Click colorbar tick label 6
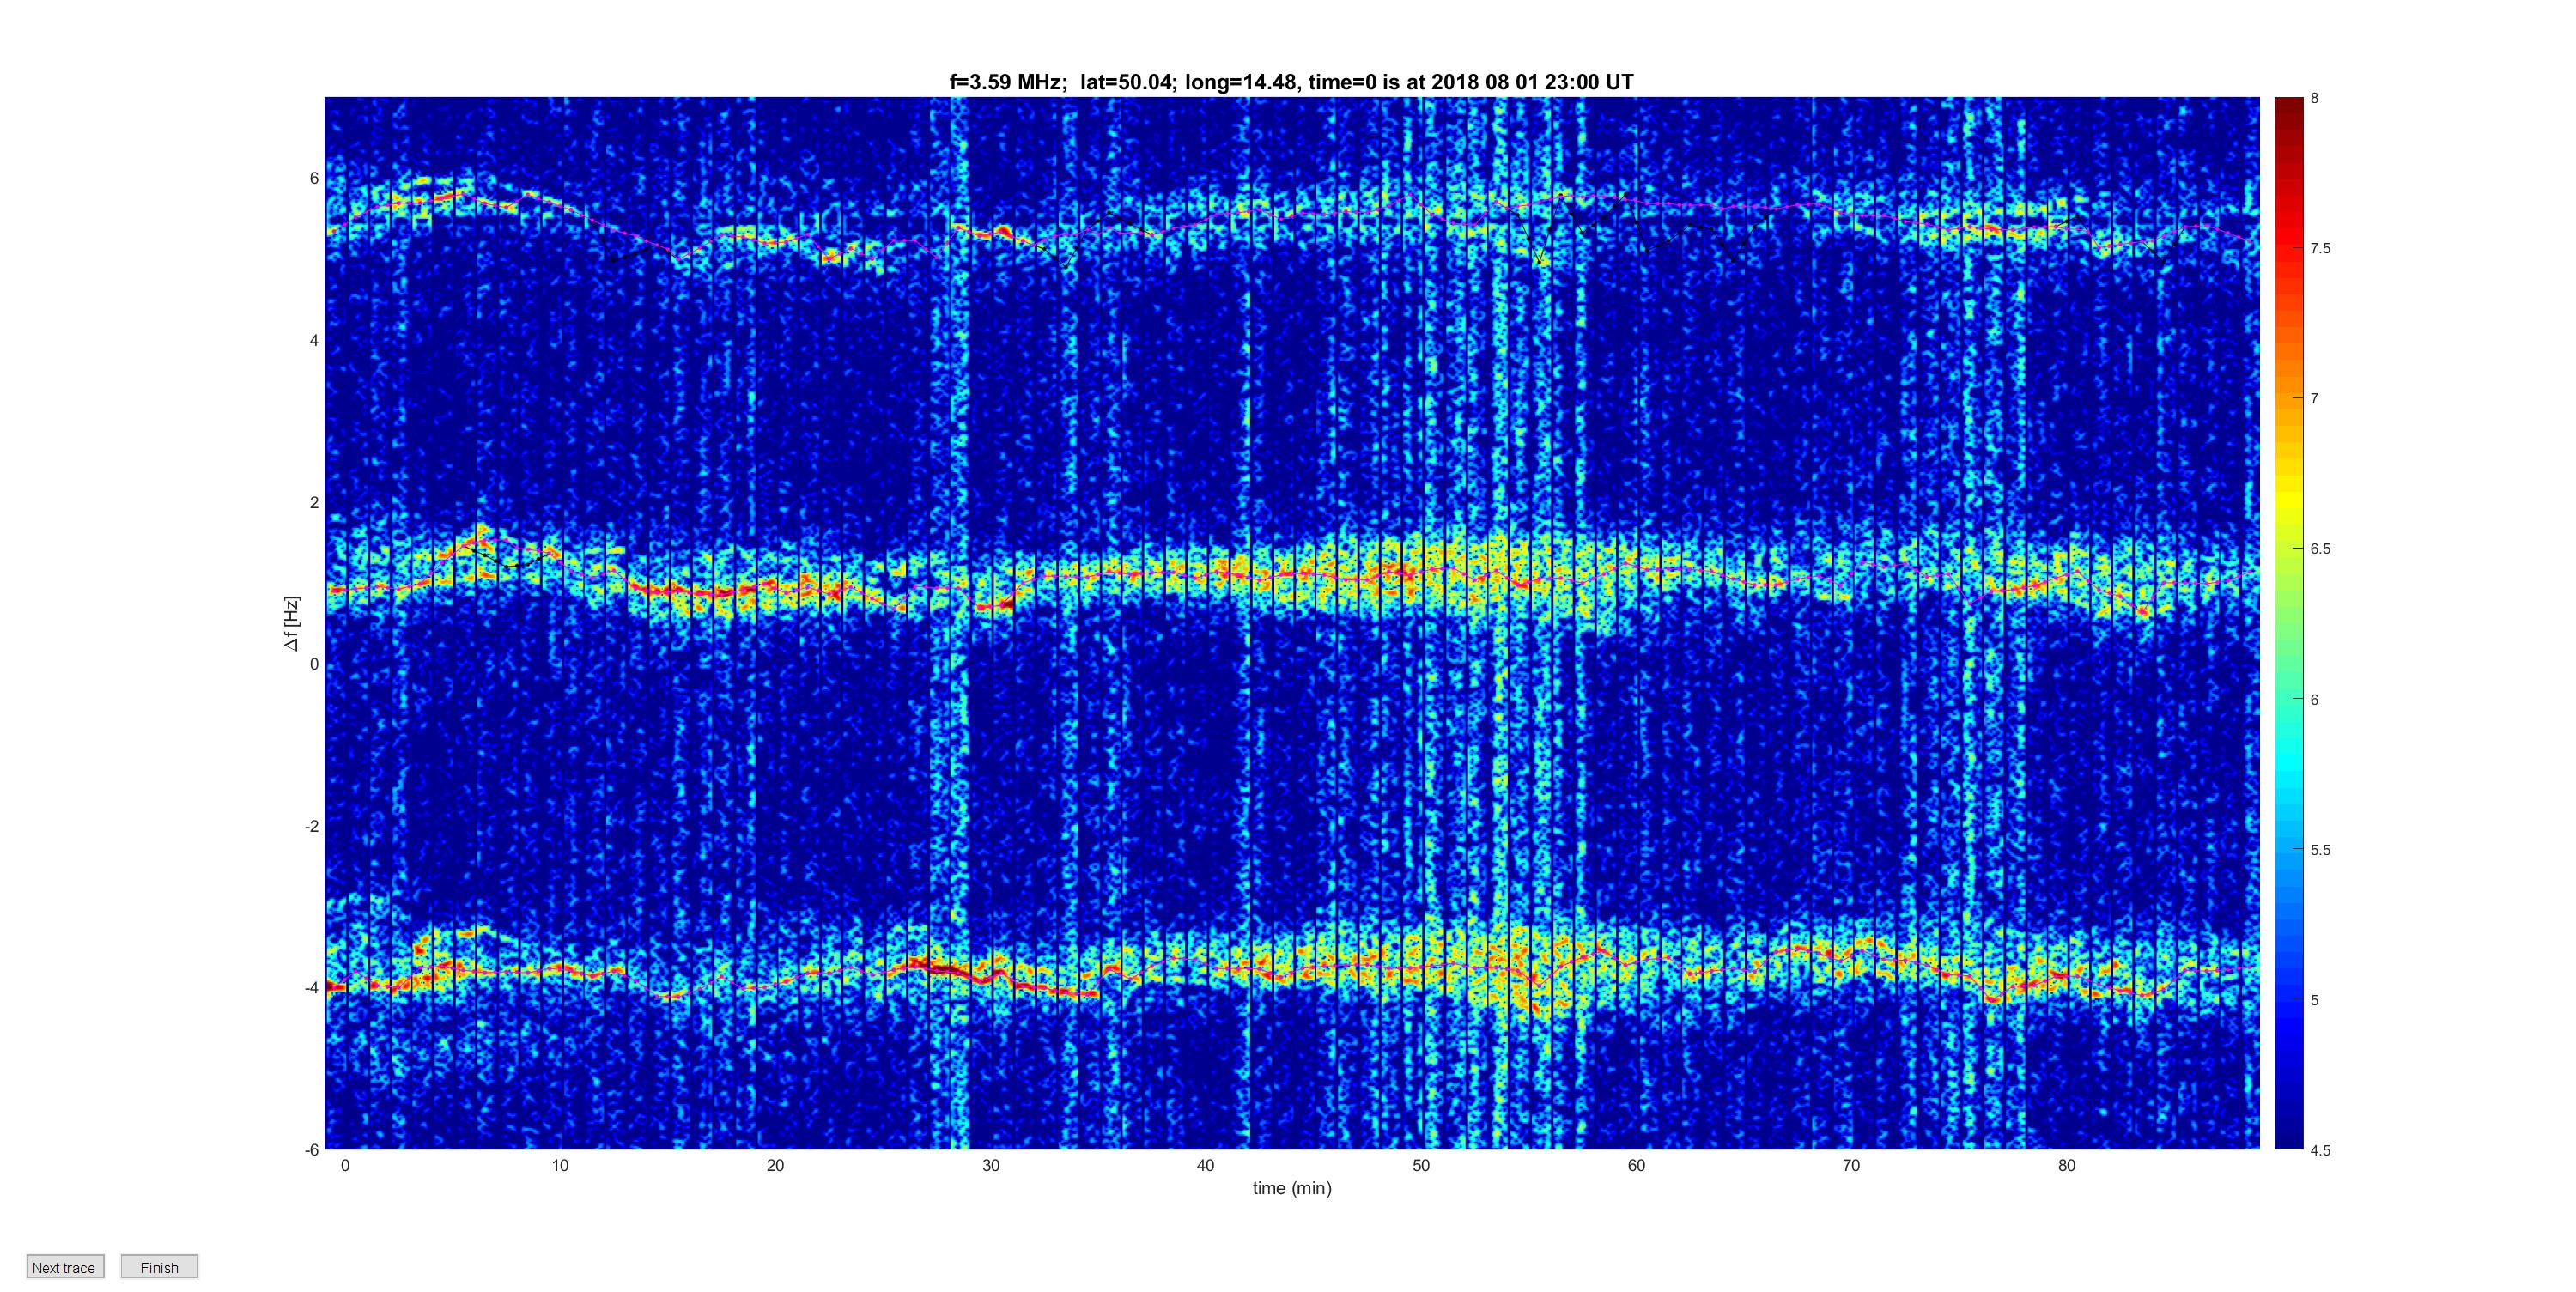The width and height of the screenshot is (2576, 1292). click(2314, 699)
